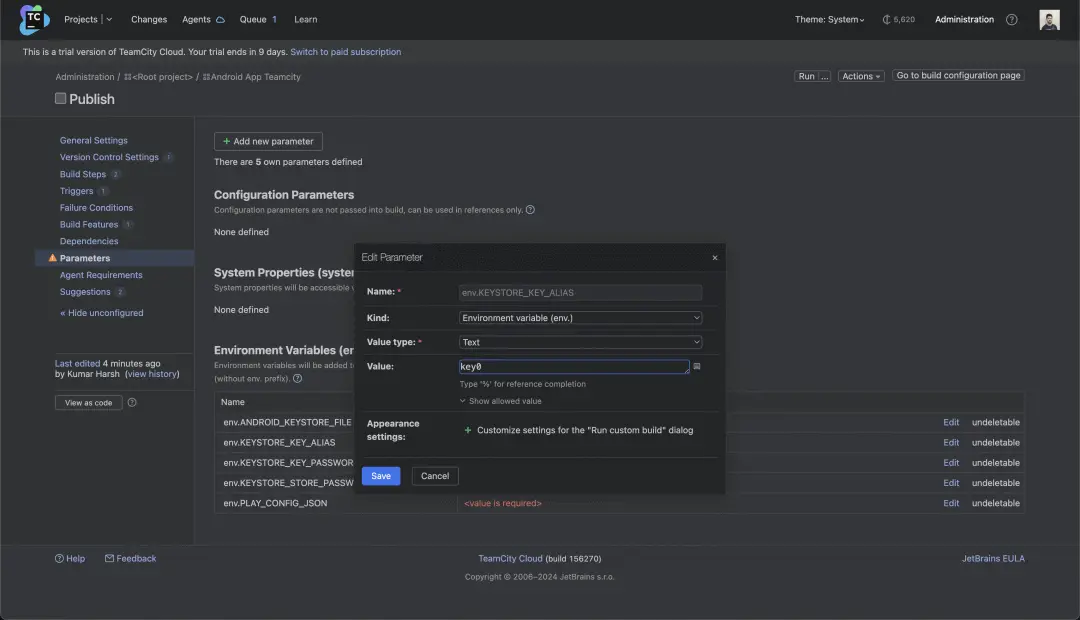Image resolution: width=1080 pixels, height=620 pixels.
Task: Open the Kind dropdown
Action: click(580, 318)
